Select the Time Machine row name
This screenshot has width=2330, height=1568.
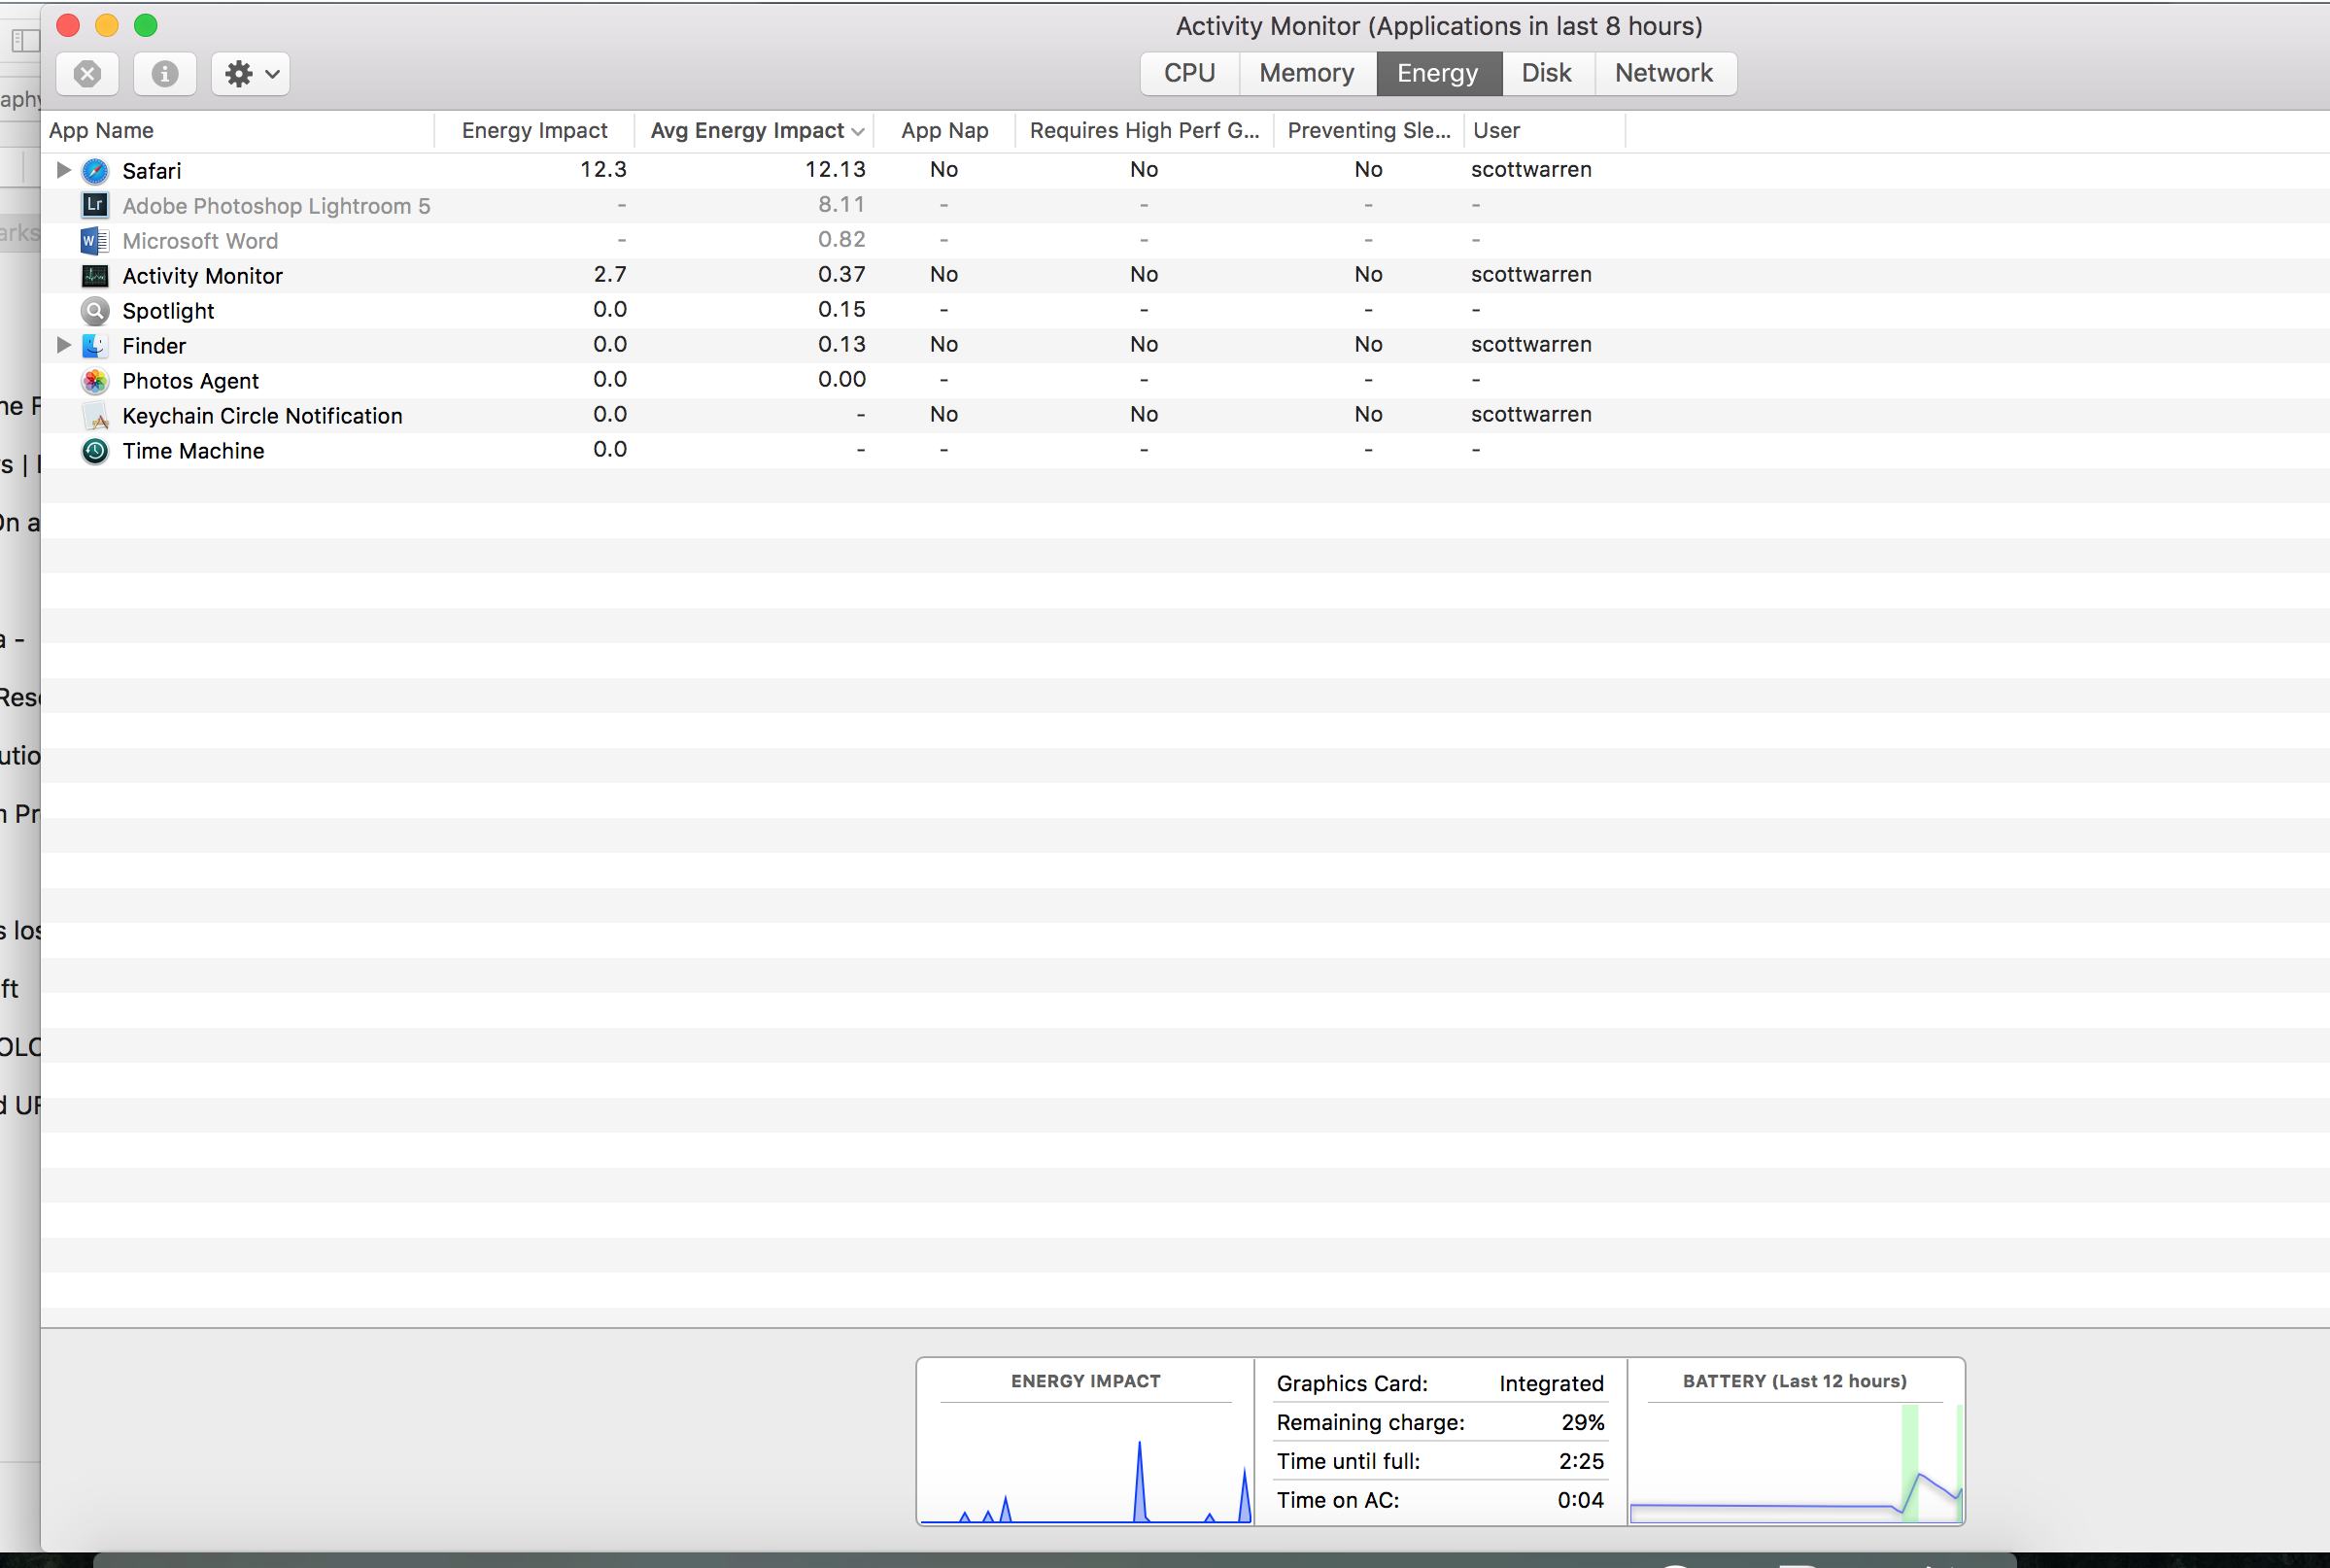click(x=194, y=451)
